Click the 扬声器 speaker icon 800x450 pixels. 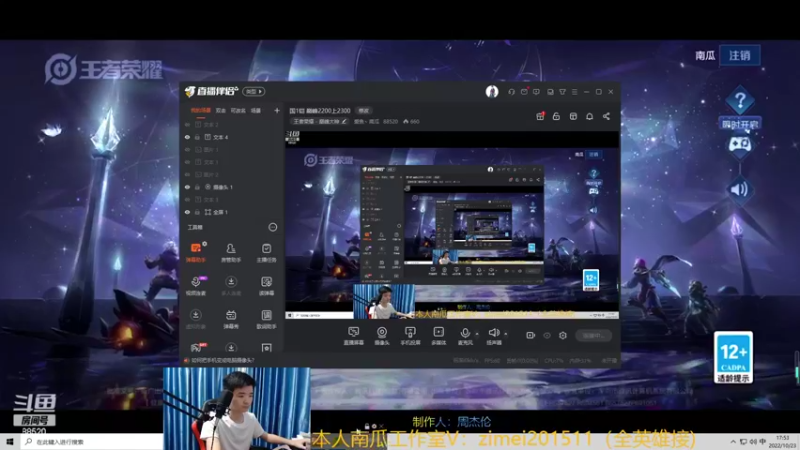point(493,333)
